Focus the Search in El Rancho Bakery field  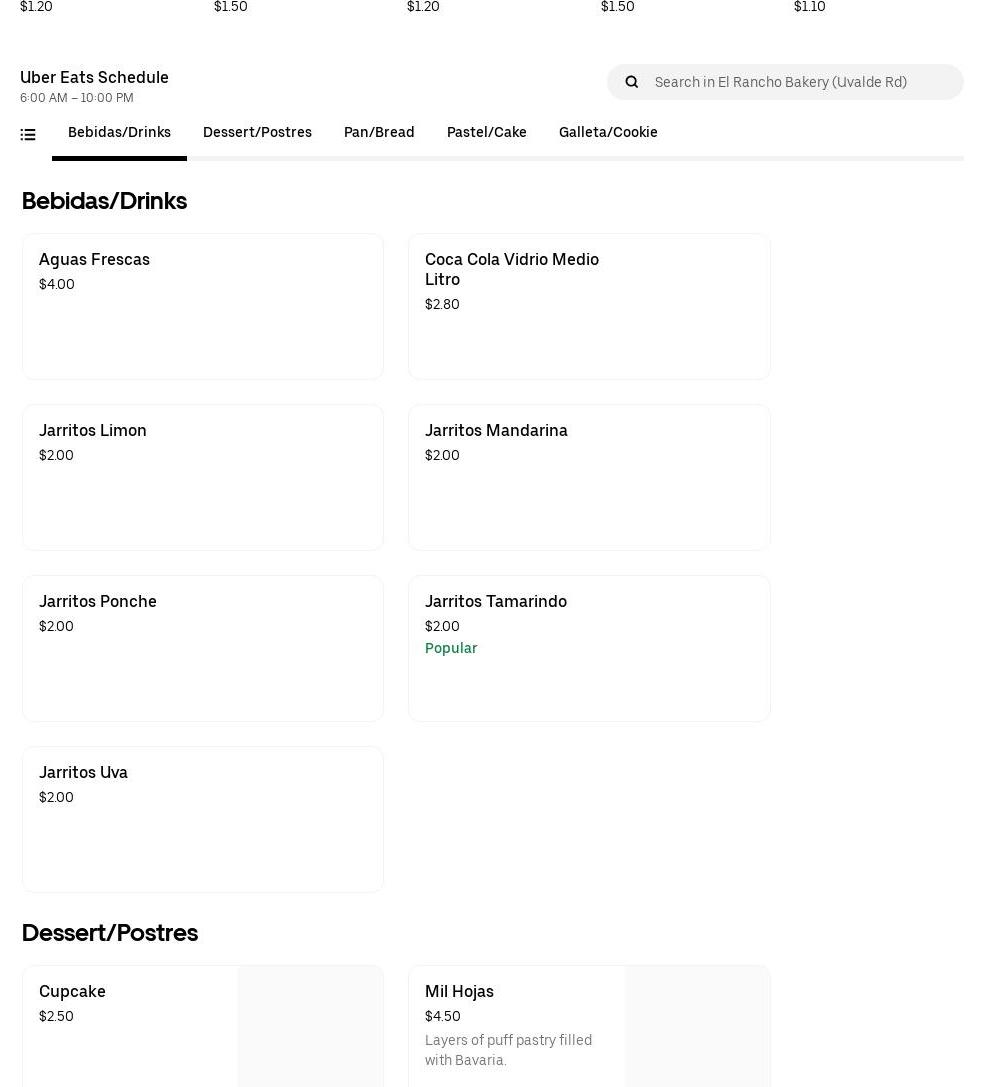pos(785,82)
